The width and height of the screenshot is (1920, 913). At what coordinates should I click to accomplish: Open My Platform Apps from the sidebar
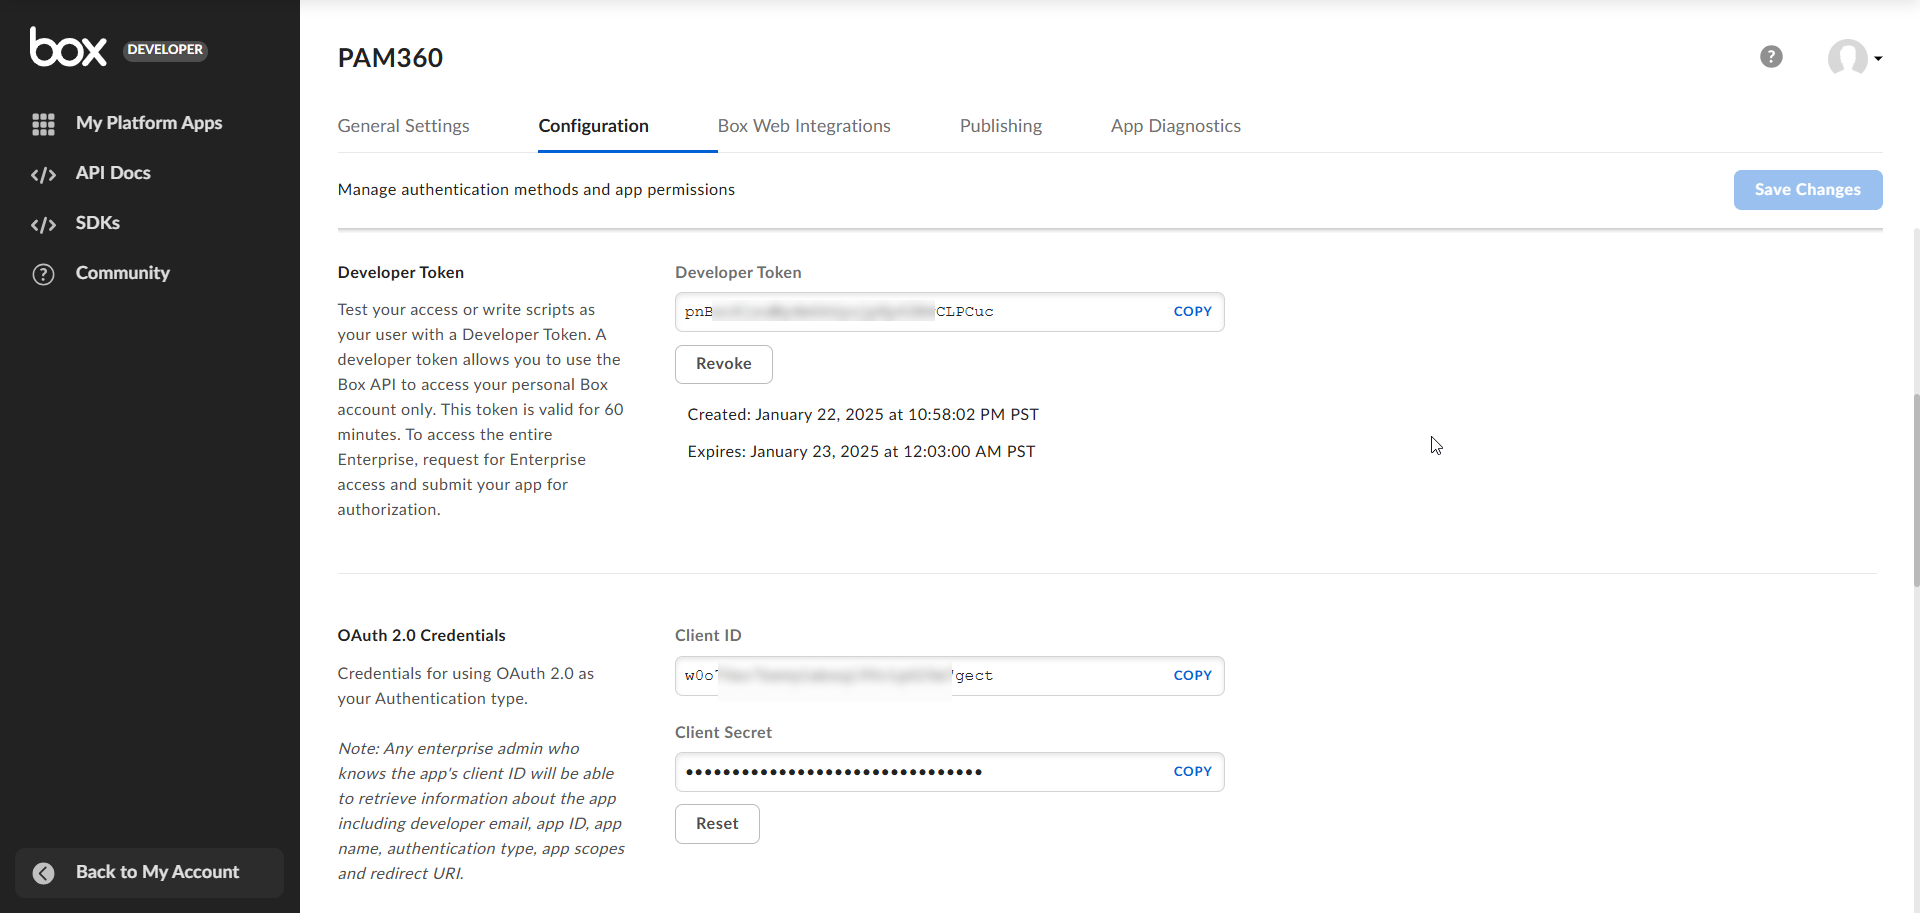click(x=148, y=122)
